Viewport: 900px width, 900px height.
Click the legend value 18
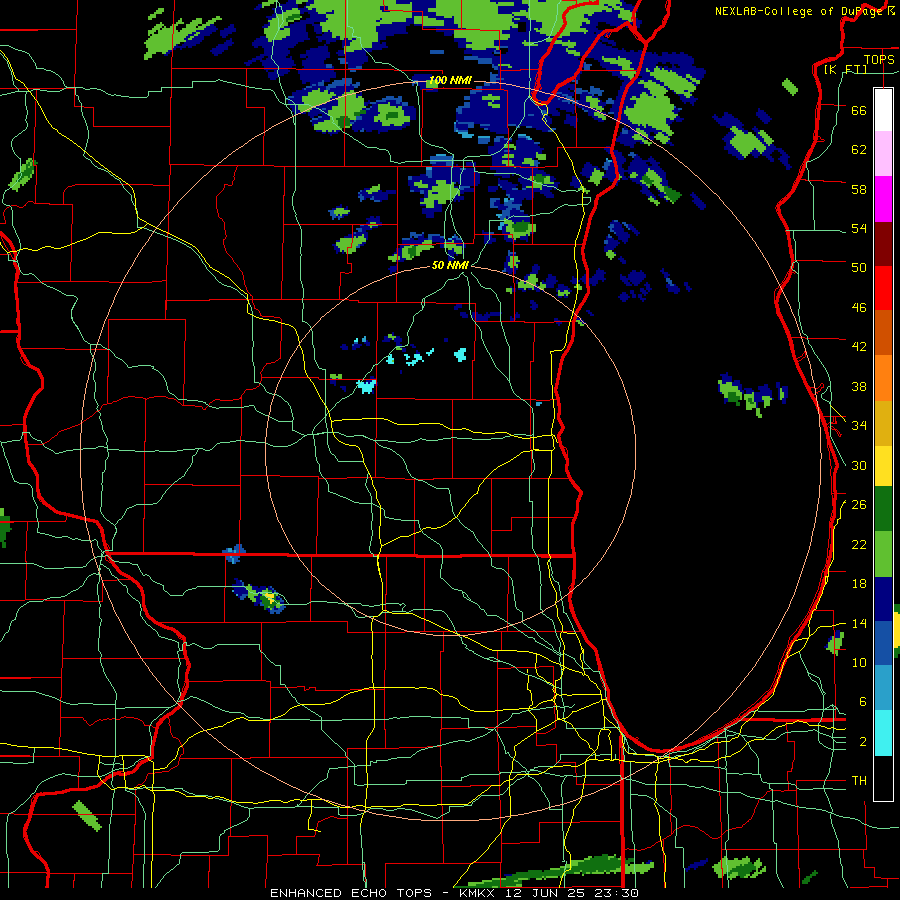click(x=859, y=584)
